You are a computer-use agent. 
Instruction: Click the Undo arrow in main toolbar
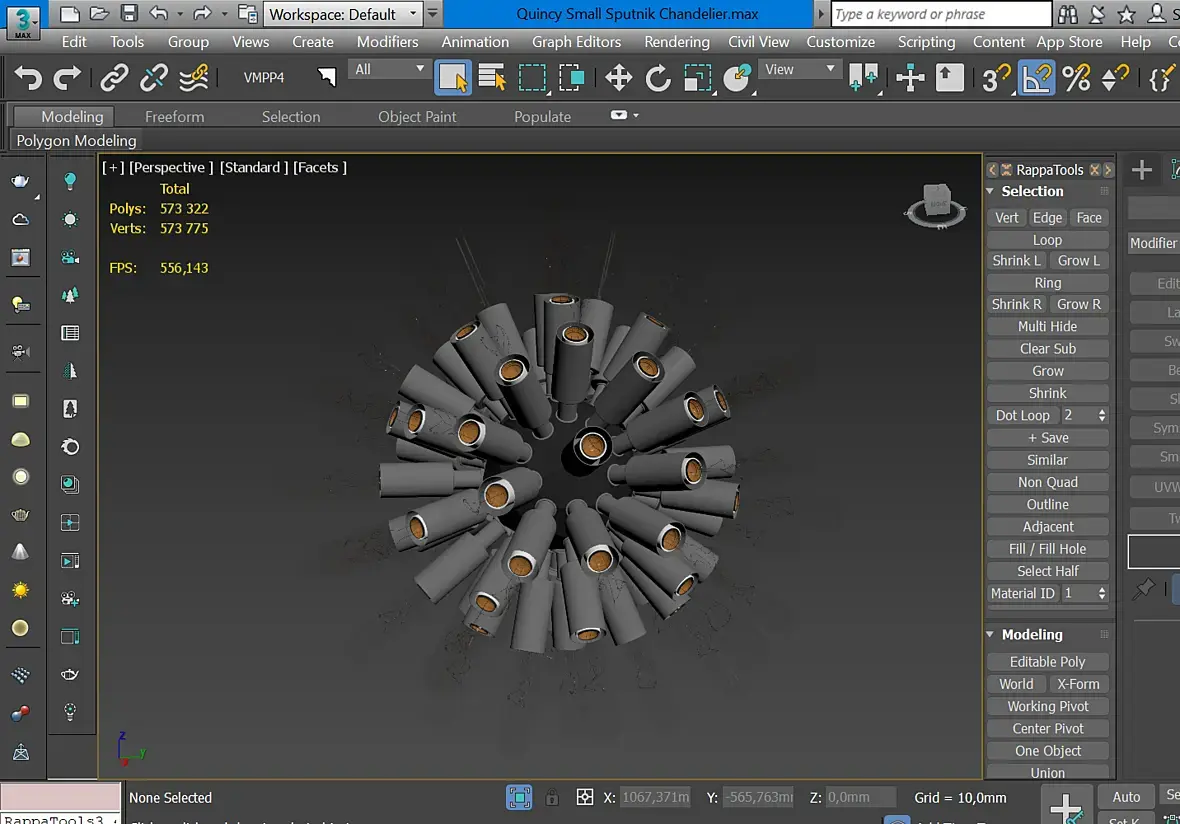coord(28,78)
